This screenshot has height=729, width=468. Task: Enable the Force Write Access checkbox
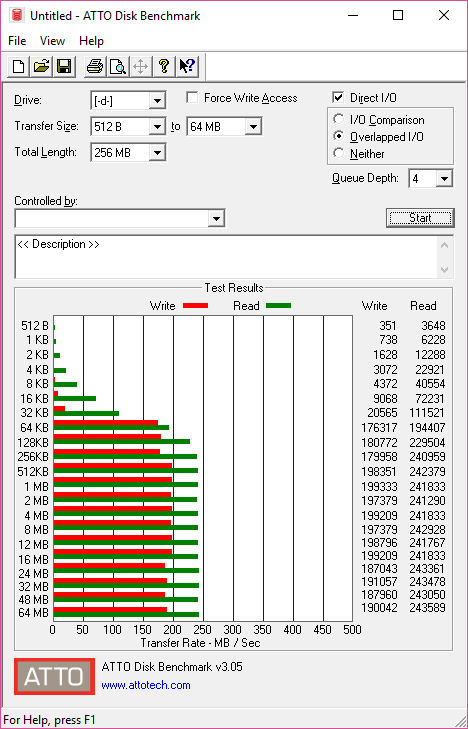[x=191, y=98]
